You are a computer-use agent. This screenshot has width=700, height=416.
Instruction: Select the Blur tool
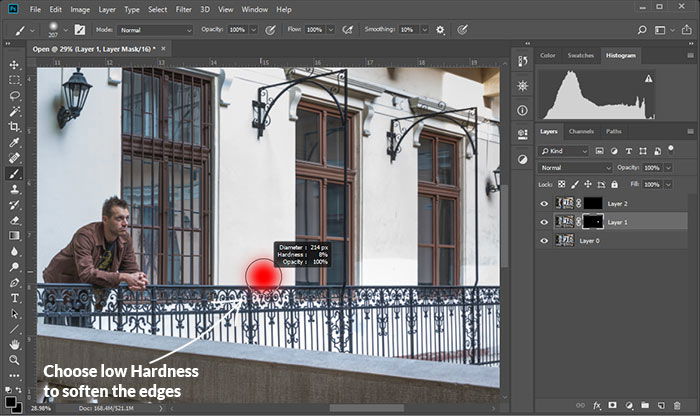(14, 251)
